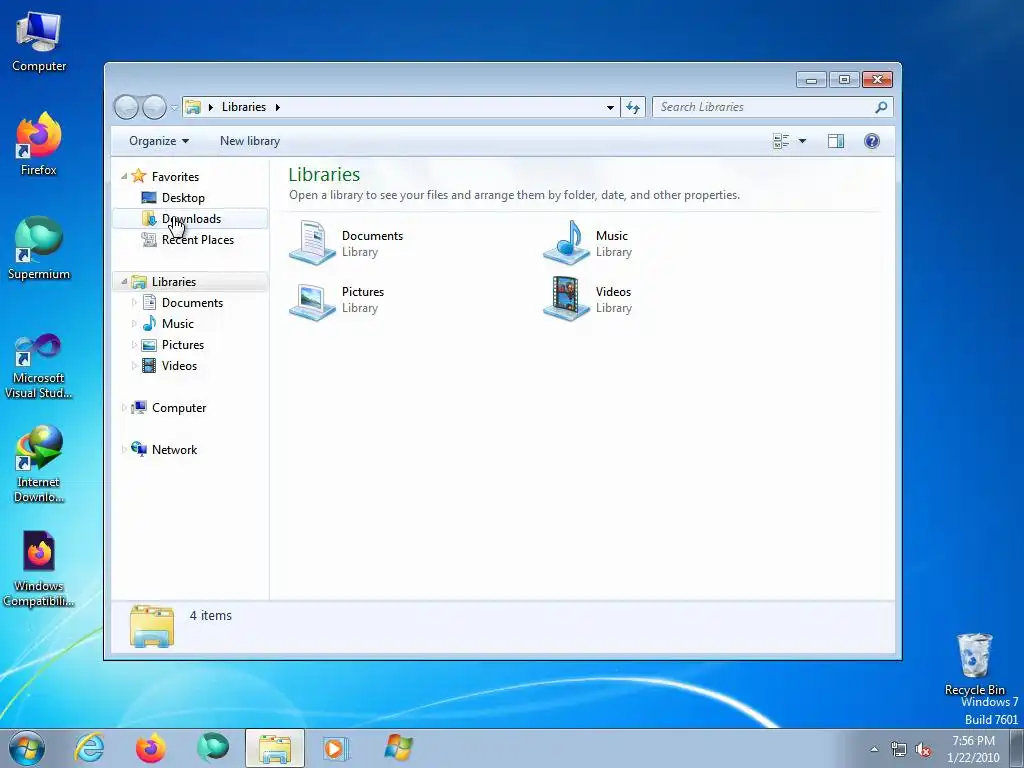Click the Back navigation arrow

pyautogui.click(x=126, y=107)
